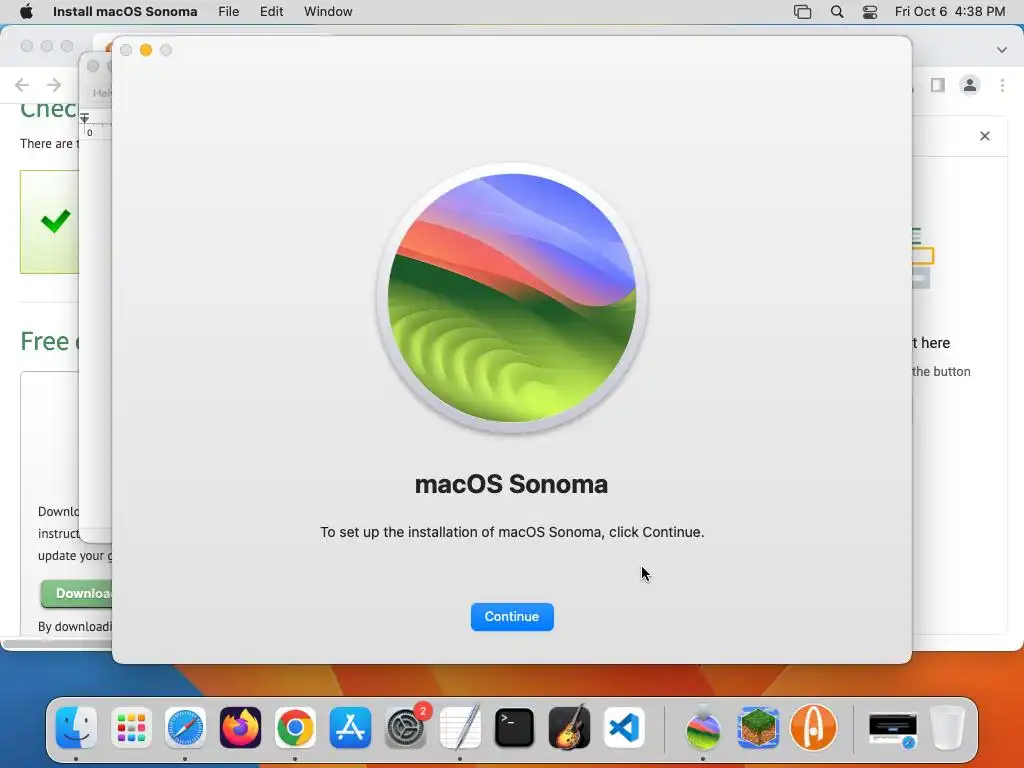Open the minimized window thumbnail in Dock
1024x768 pixels.
click(893, 729)
